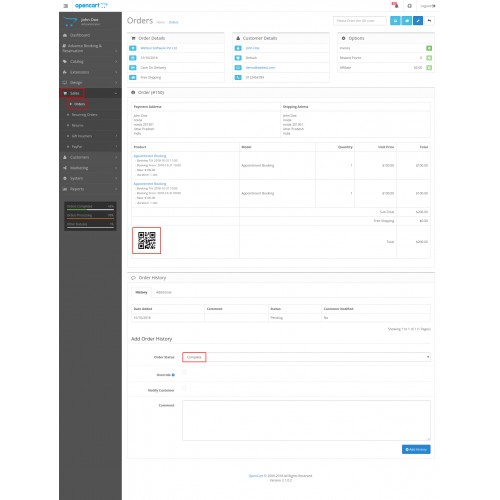Viewport: 500px width, 500px height.
Task: Click the green add button for Reward Points
Action: (429, 58)
